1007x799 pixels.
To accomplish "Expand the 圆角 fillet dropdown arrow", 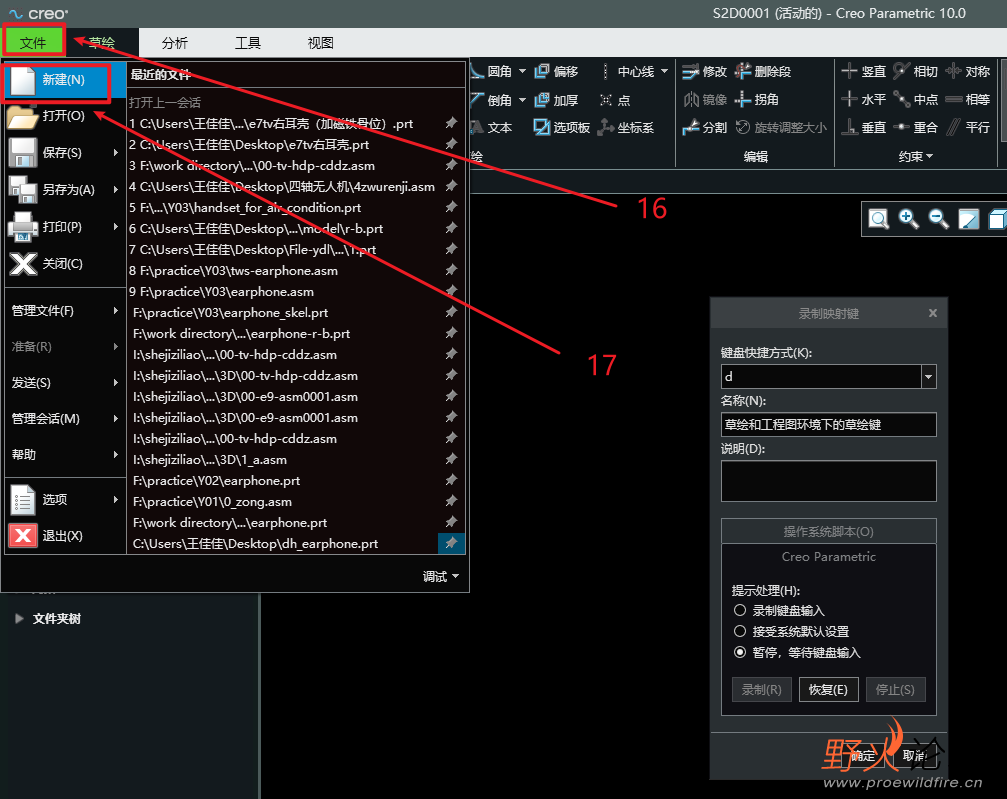I will (x=522, y=71).
